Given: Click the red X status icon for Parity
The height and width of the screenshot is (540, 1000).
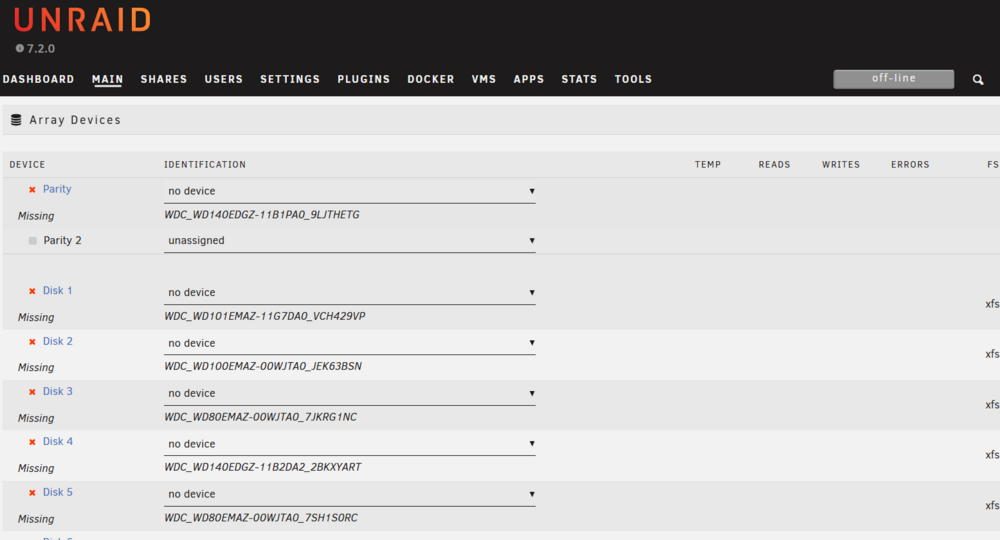Looking at the screenshot, I should tap(32, 189).
